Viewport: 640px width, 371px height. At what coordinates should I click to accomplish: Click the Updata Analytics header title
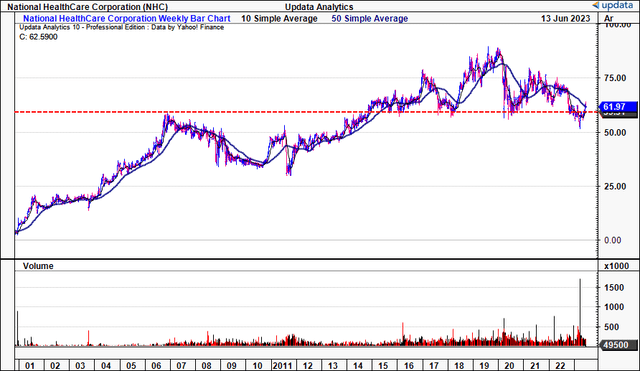(x=319, y=7)
